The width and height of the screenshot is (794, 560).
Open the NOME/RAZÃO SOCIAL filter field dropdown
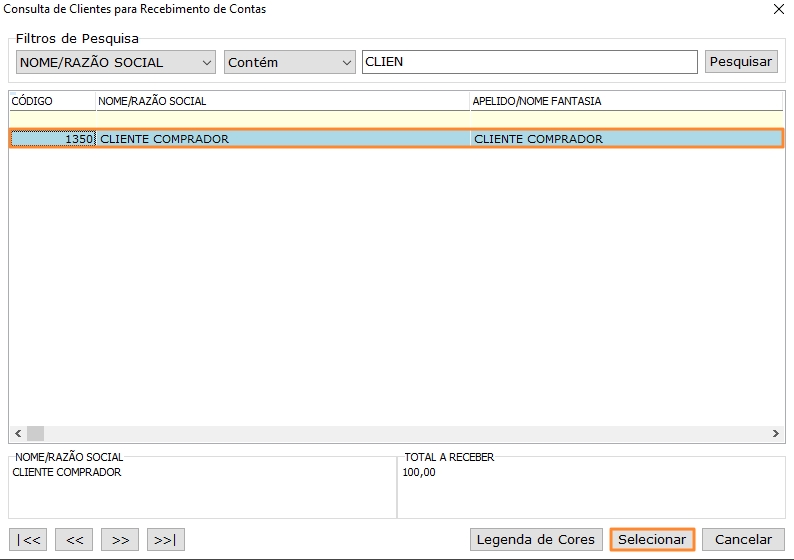pyautogui.click(x=116, y=62)
